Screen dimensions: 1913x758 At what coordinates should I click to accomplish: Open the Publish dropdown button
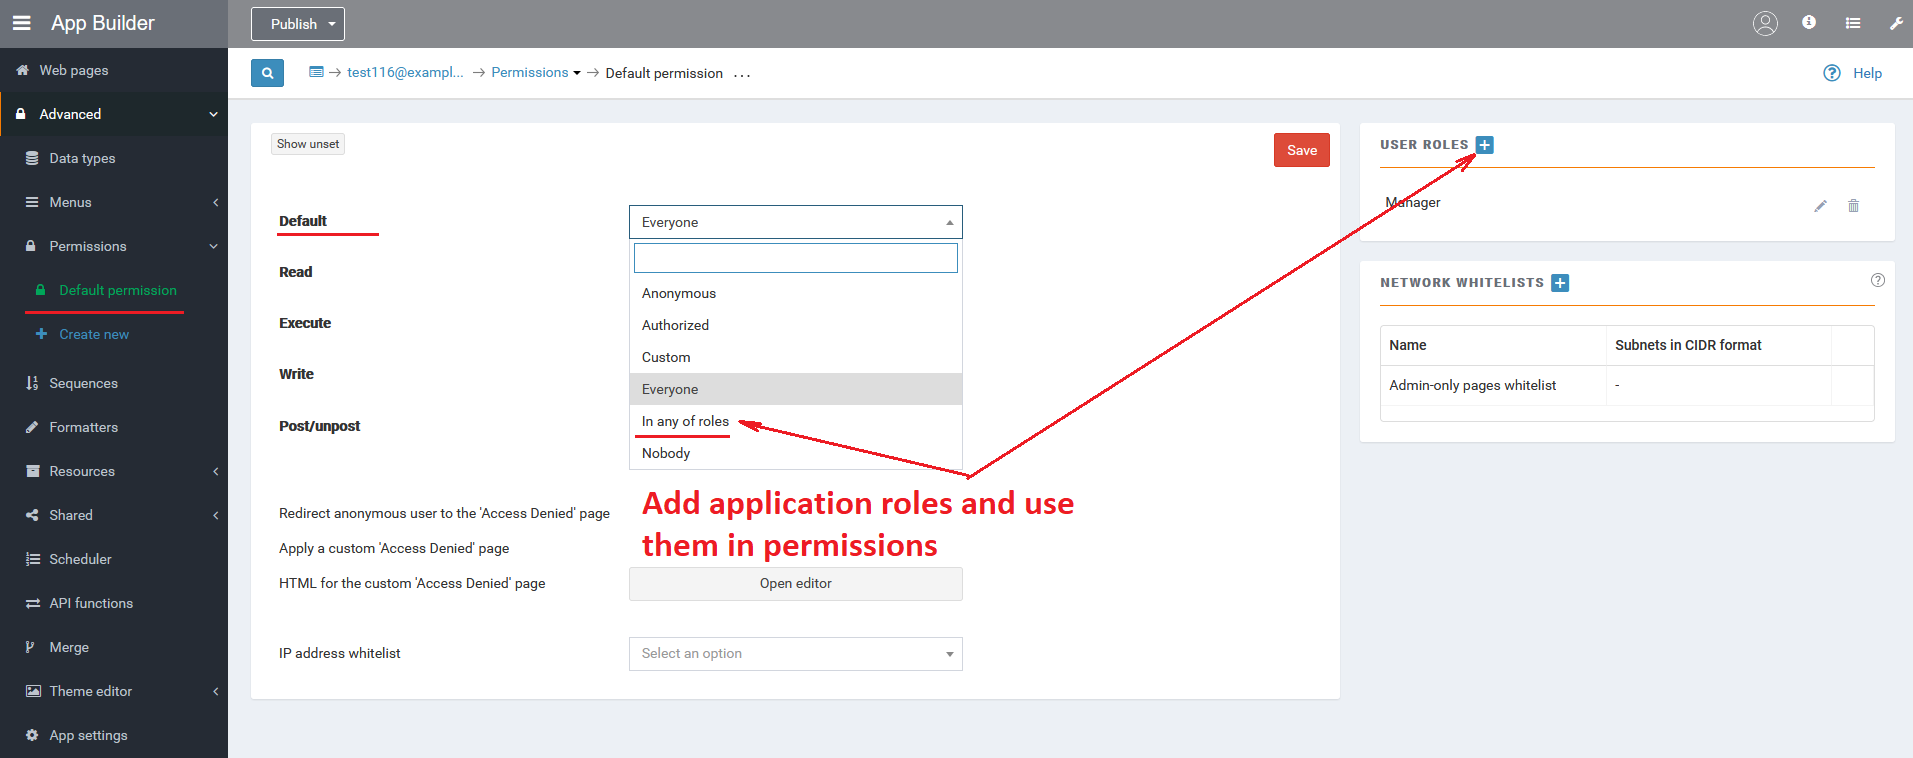[x=298, y=24]
